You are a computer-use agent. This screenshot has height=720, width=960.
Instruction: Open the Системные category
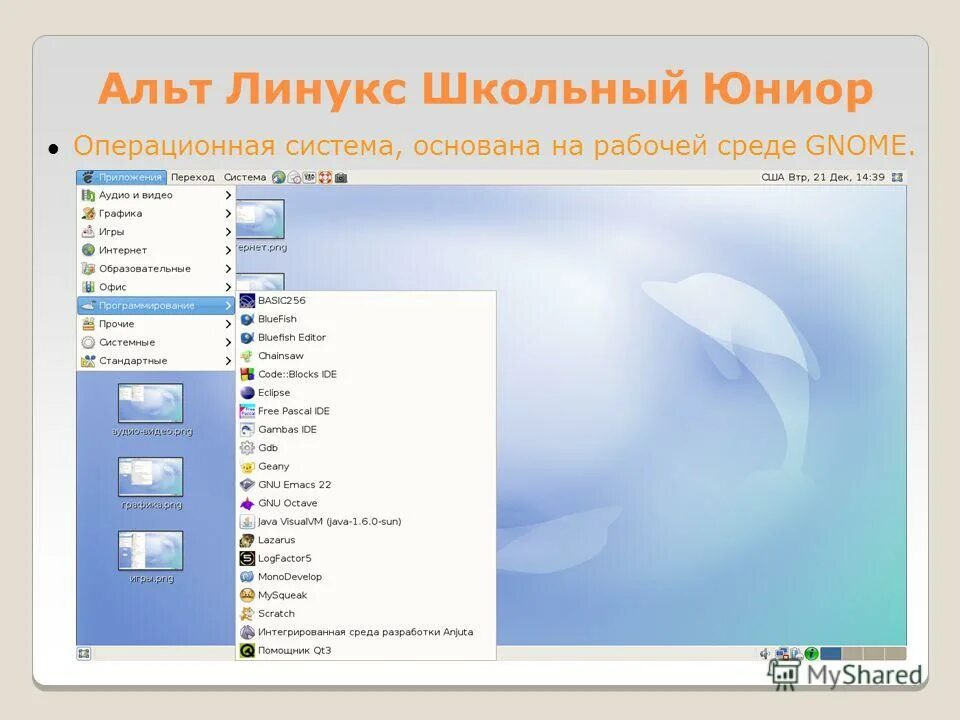pos(156,342)
